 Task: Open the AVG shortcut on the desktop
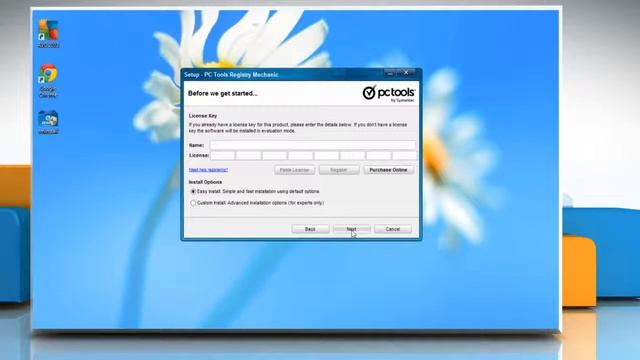[x=48, y=33]
